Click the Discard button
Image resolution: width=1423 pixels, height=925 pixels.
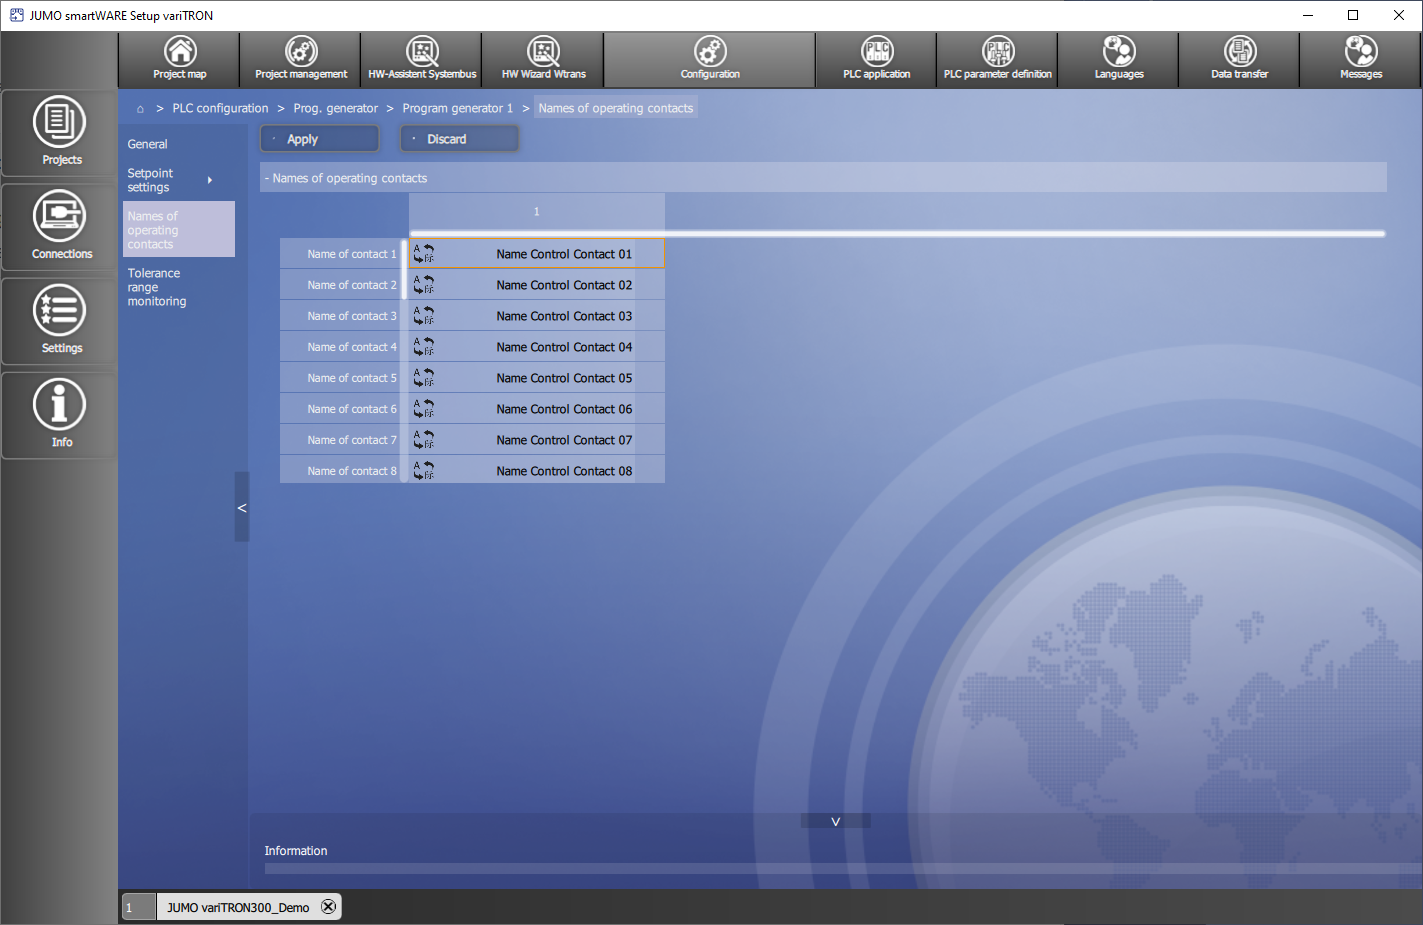[459, 139]
